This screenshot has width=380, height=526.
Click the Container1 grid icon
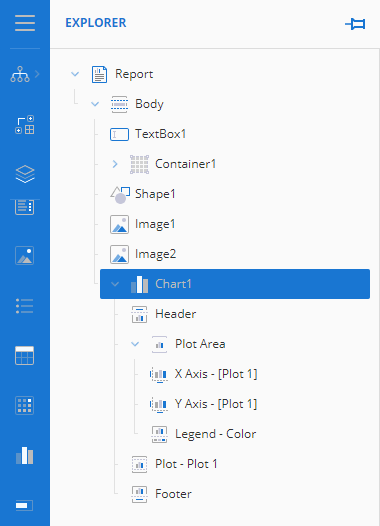(140, 164)
